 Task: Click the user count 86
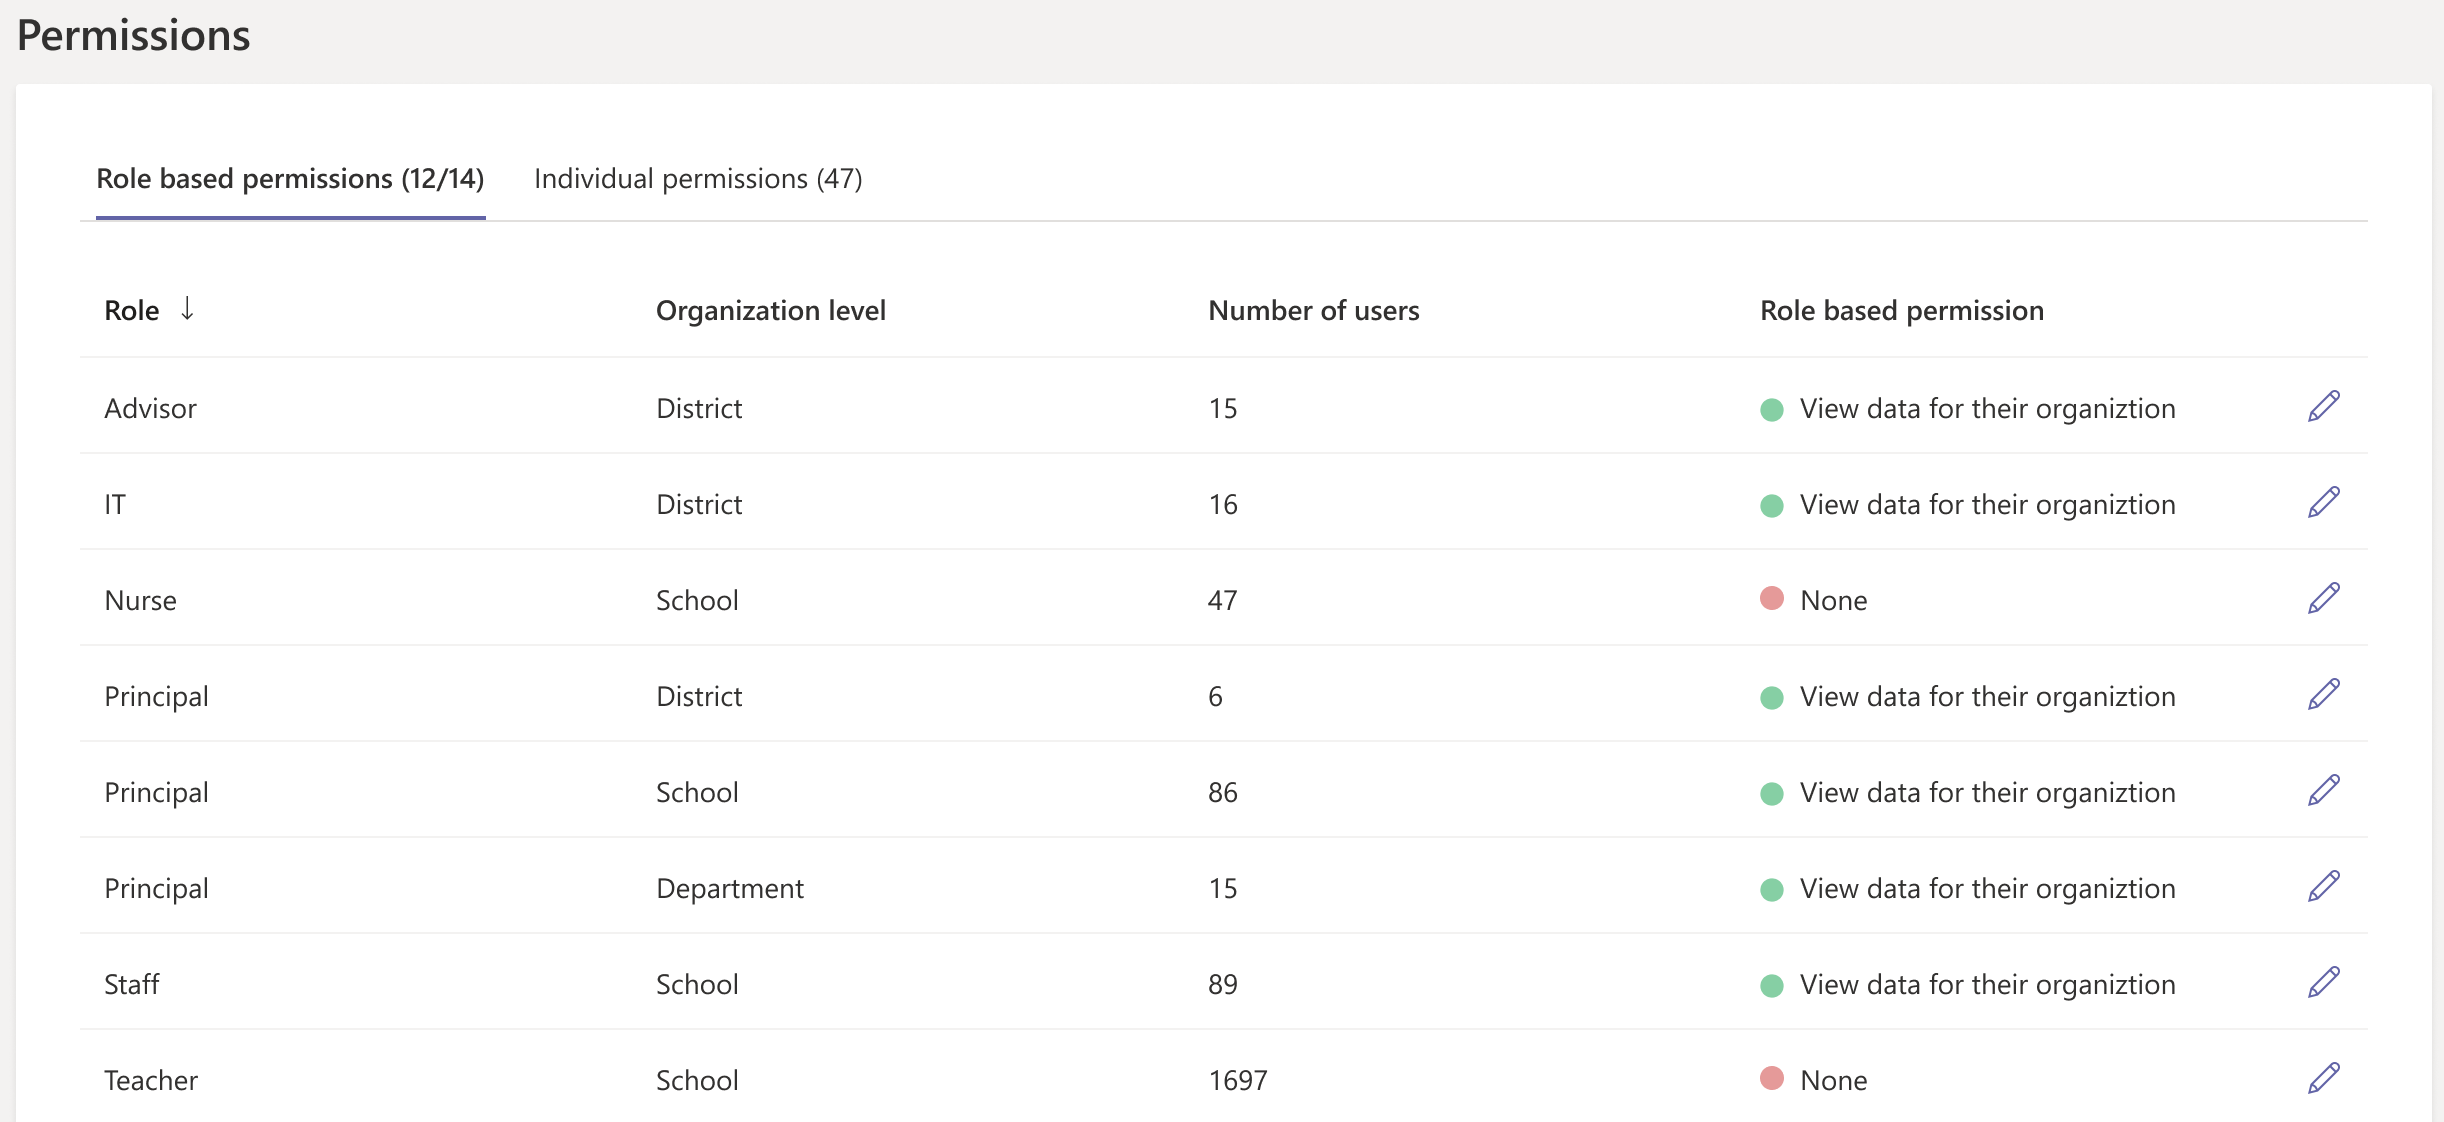point(1223,793)
